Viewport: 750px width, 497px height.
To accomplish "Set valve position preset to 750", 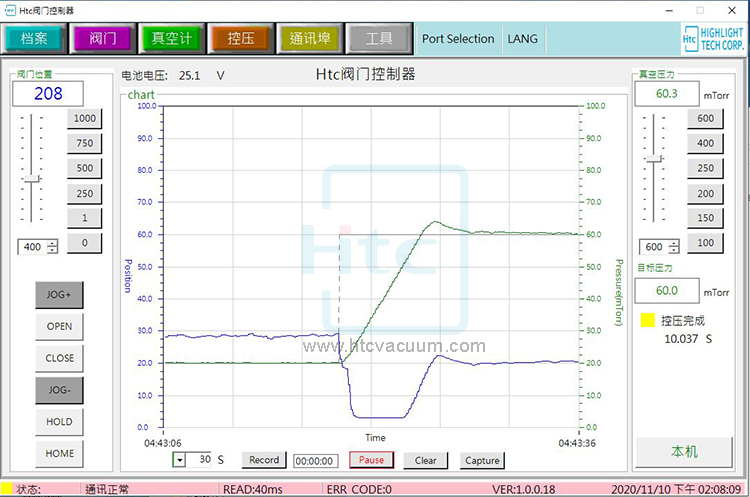I will tap(85, 144).
